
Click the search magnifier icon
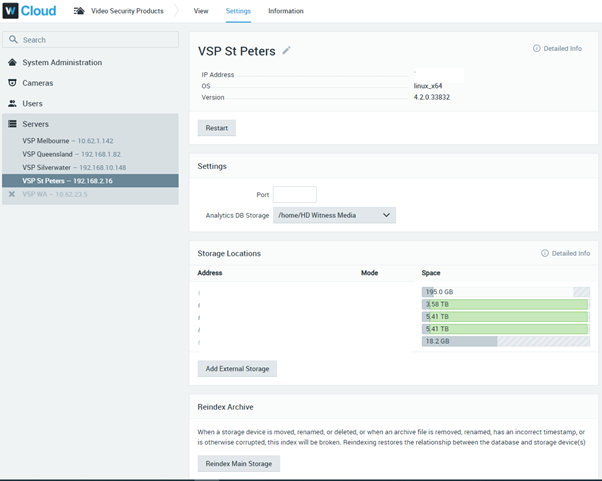point(13,40)
